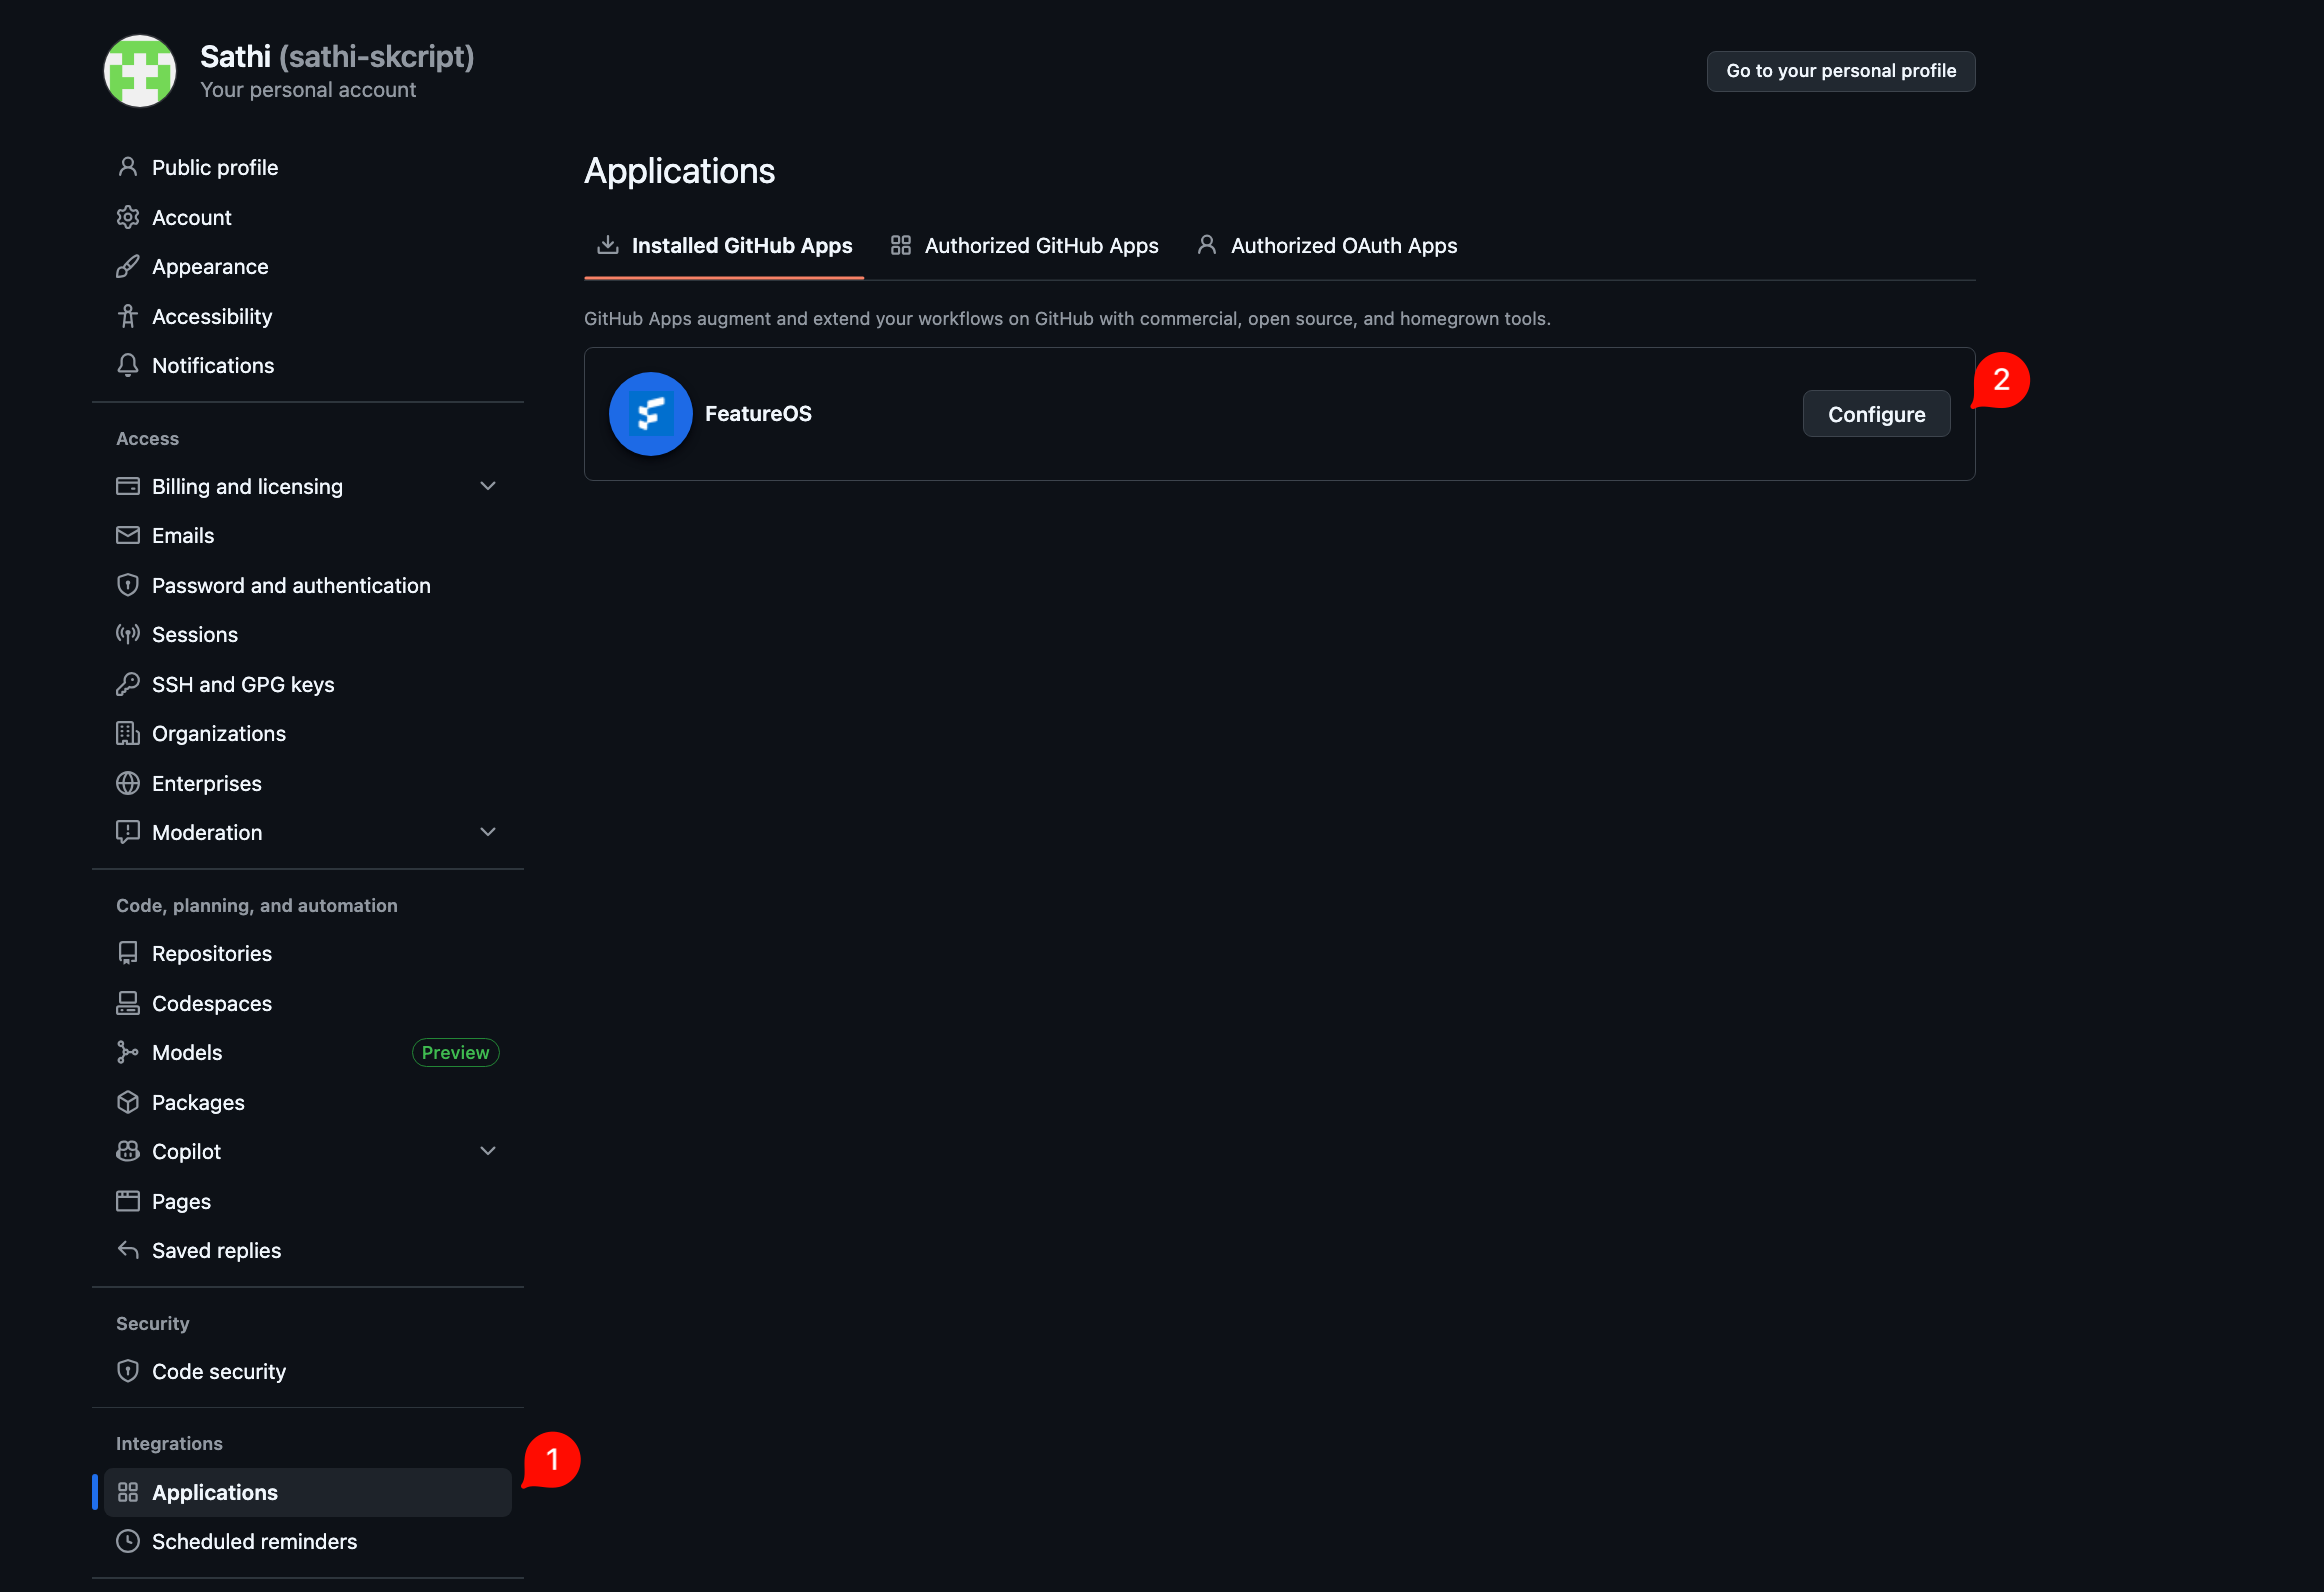Open Emails settings link
This screenshot has width=2324, height=1592.
tap(308, 535)
